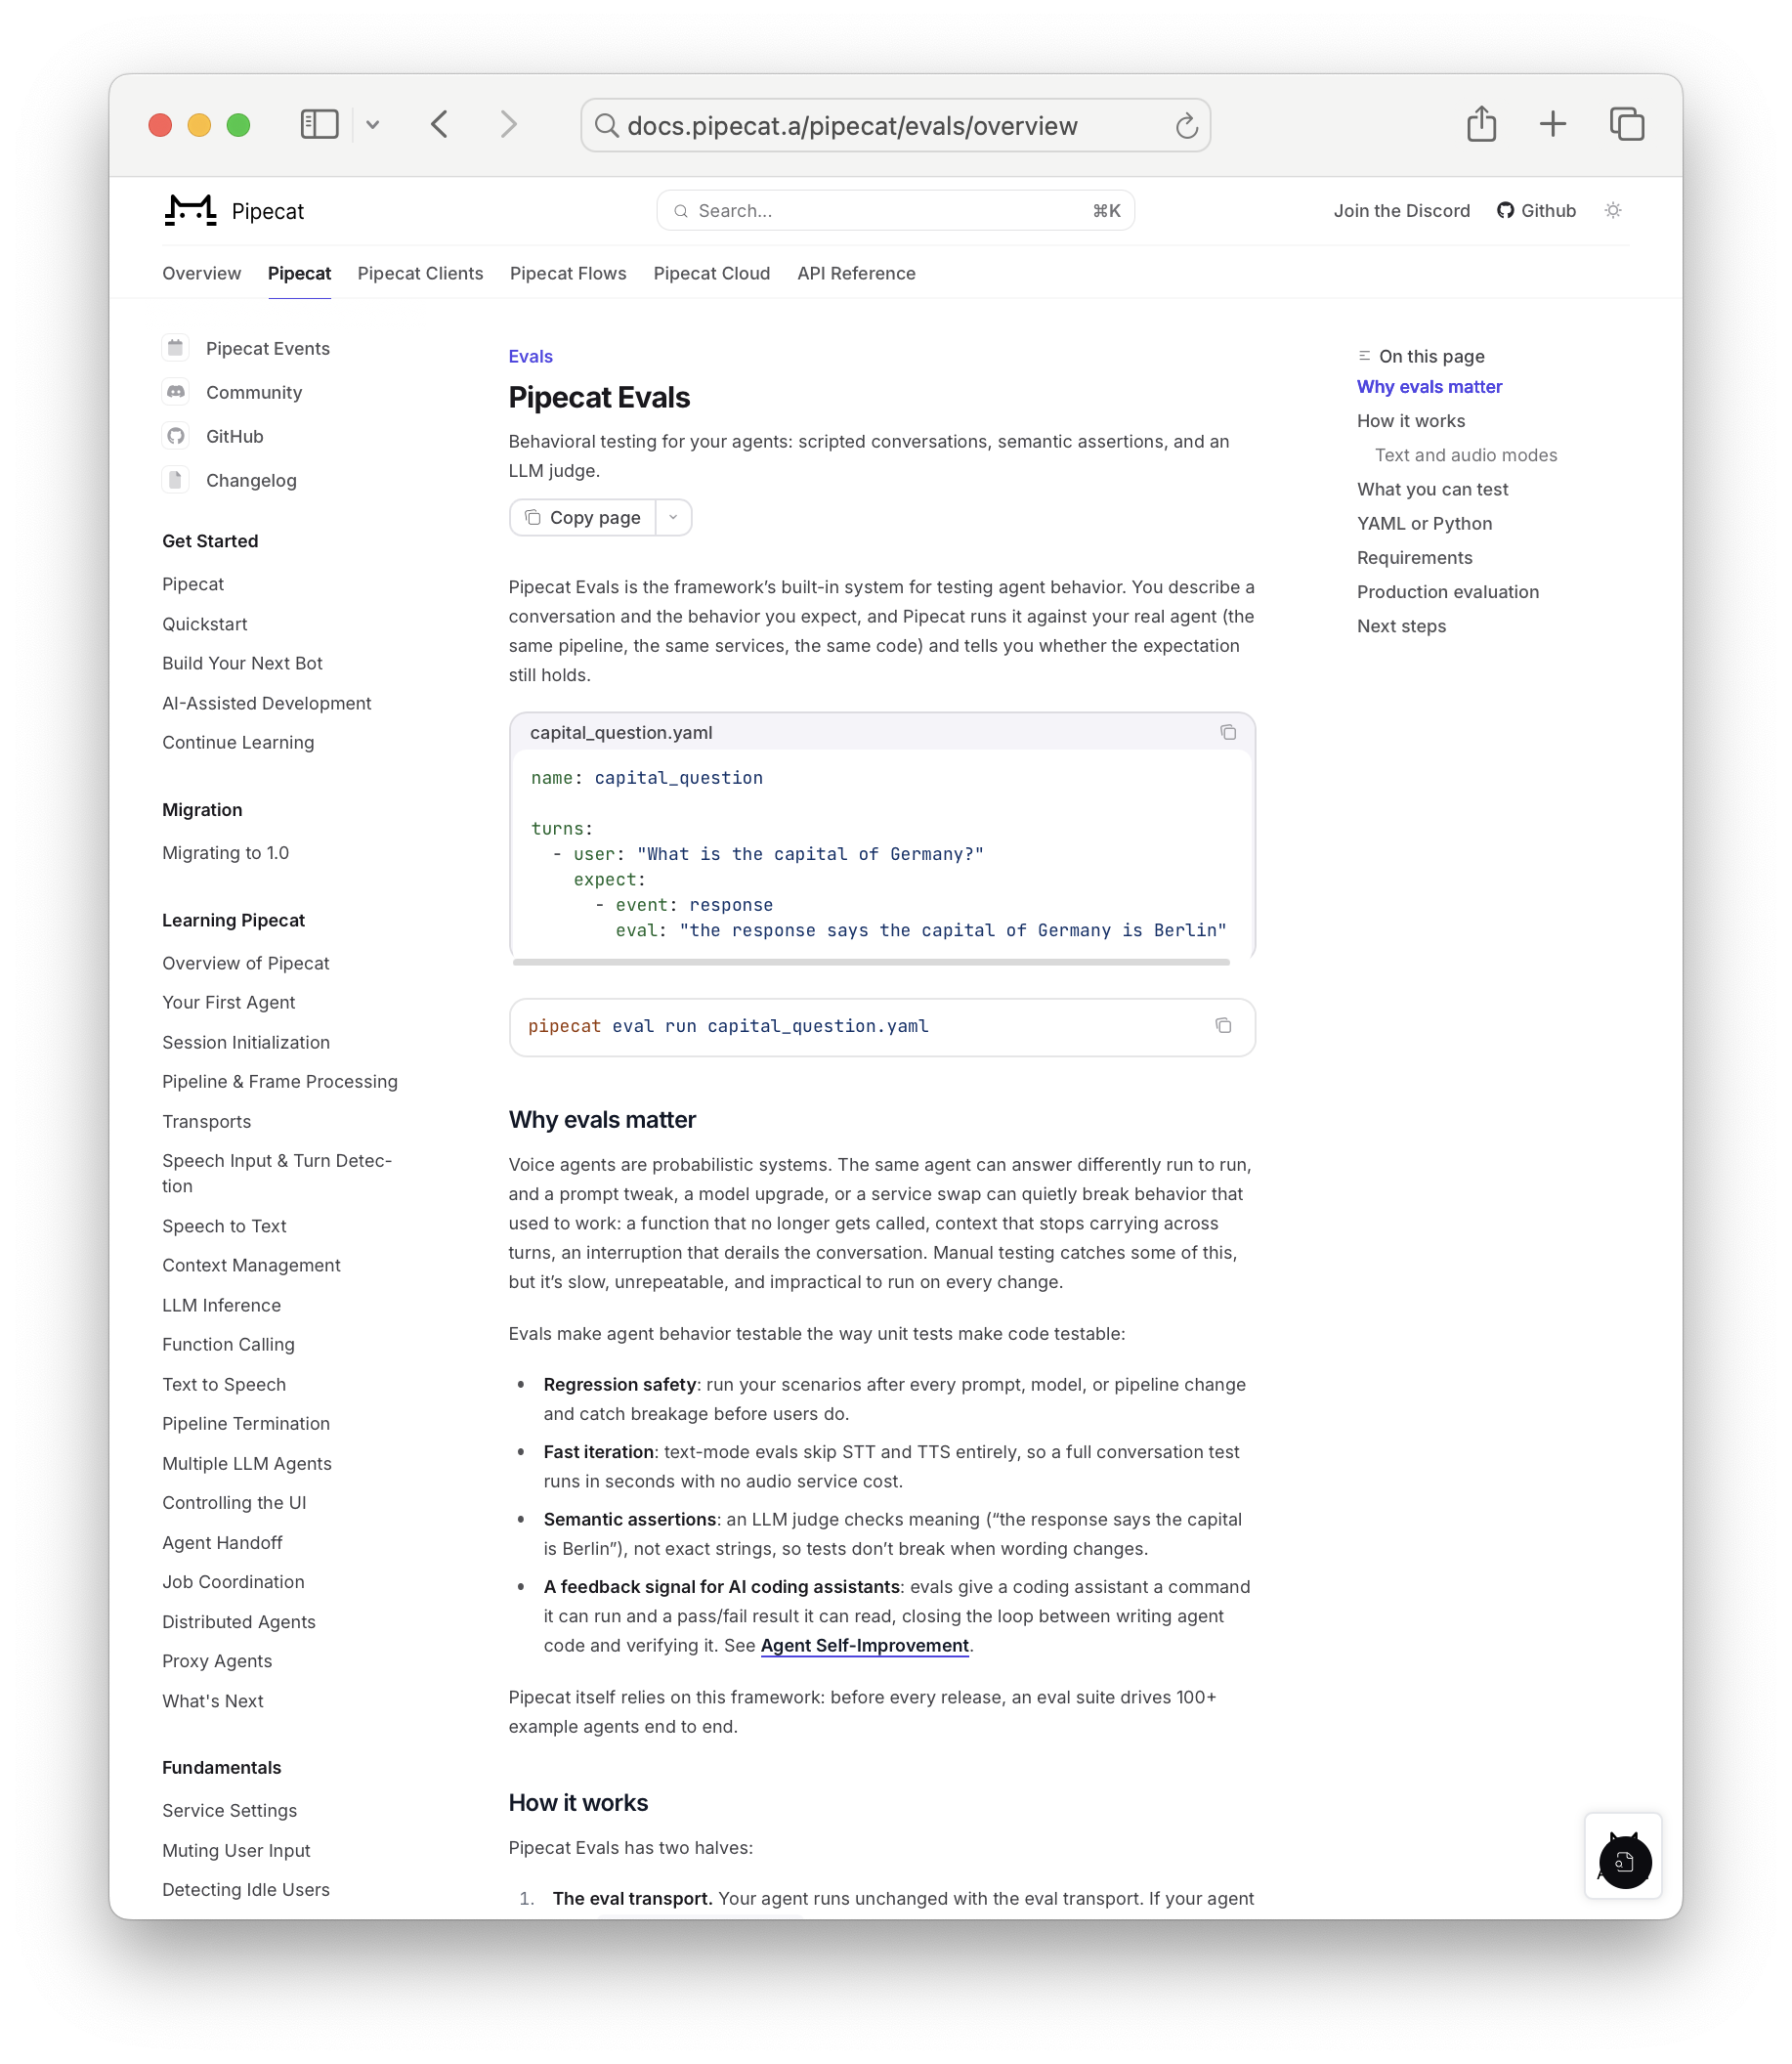Click the search magnifier icon in header
1792x2064 pixels.
tap(680, 210)
